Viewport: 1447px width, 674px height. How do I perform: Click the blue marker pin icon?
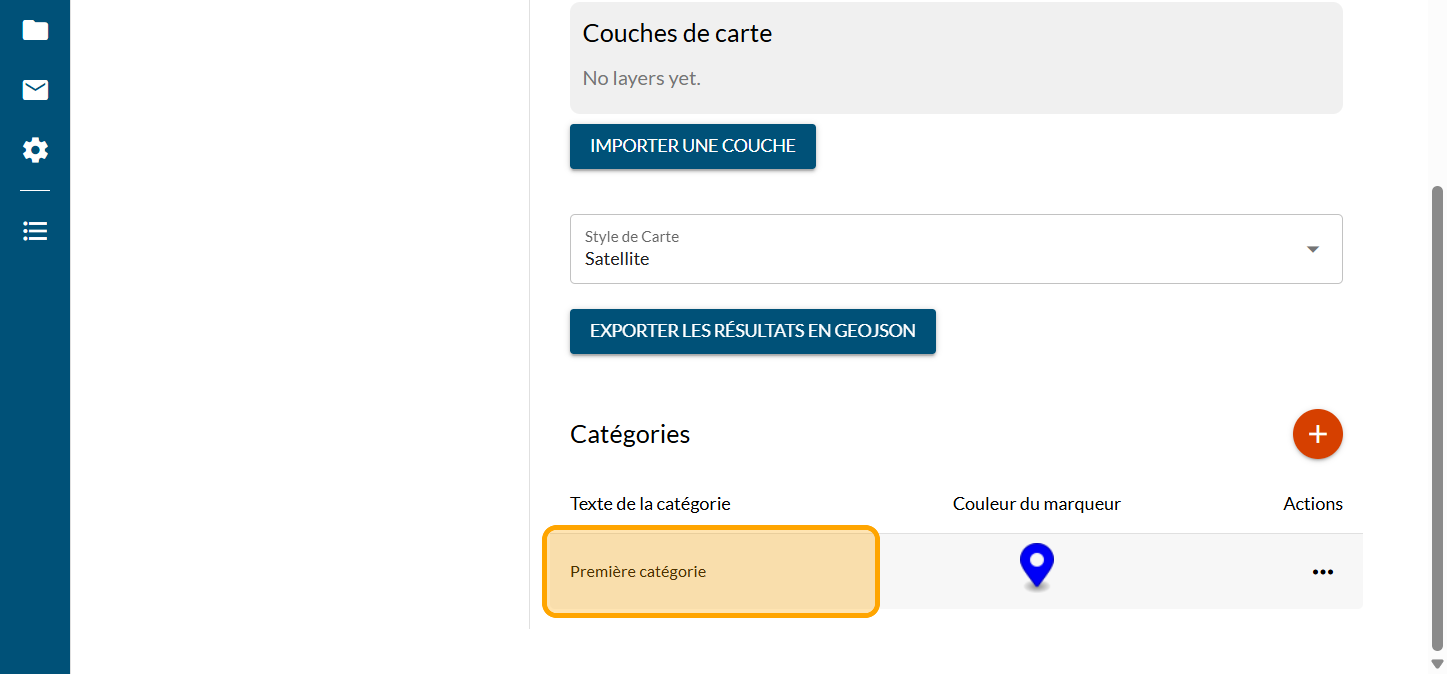[1037, 566]
